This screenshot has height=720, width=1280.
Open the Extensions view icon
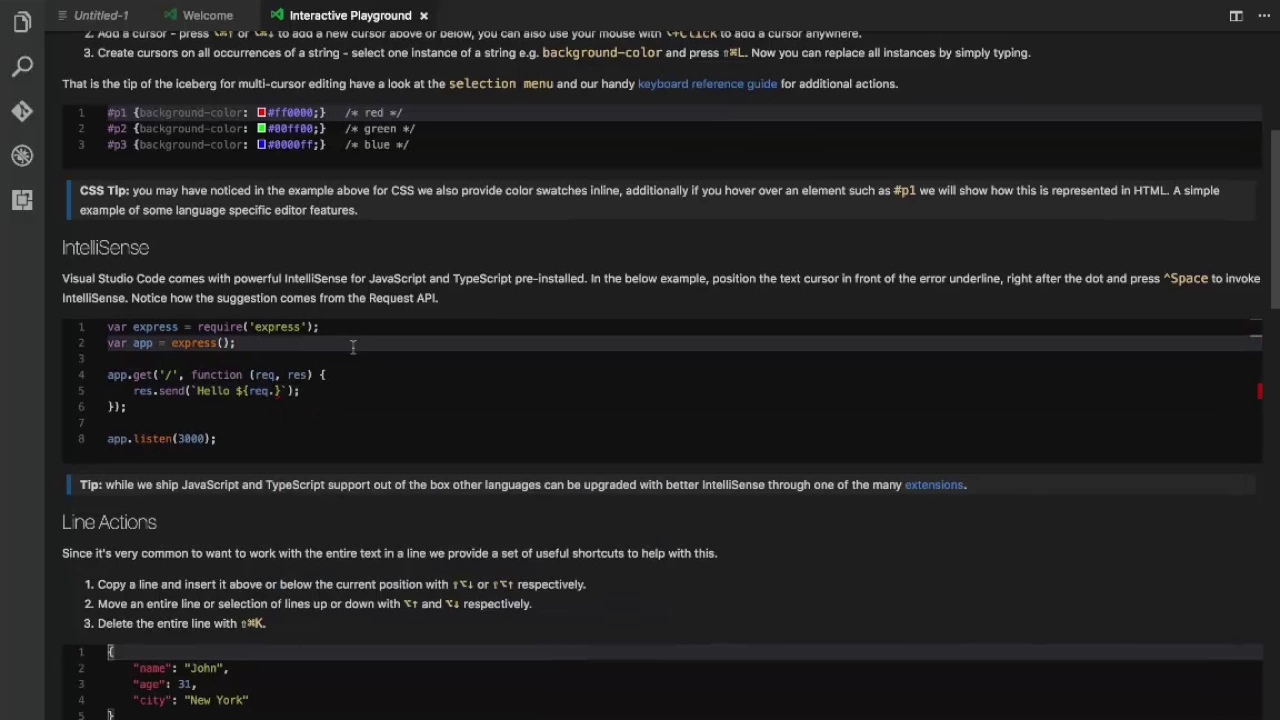click(x=22, y=200)
